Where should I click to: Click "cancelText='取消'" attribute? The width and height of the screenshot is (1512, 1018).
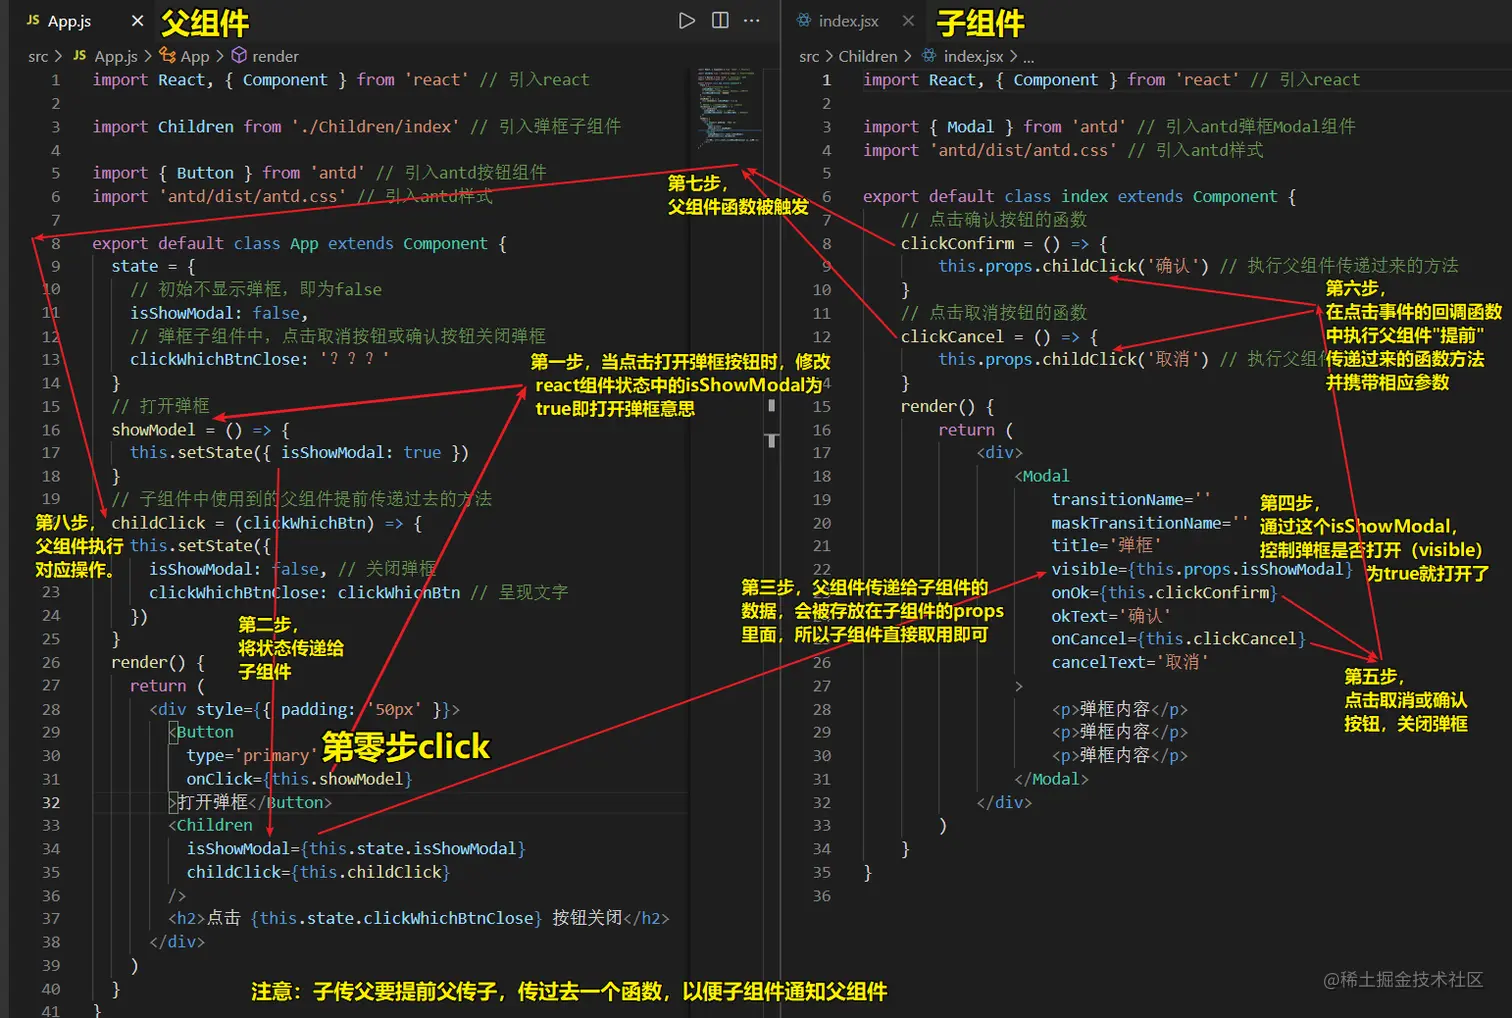coord(1130,662)
